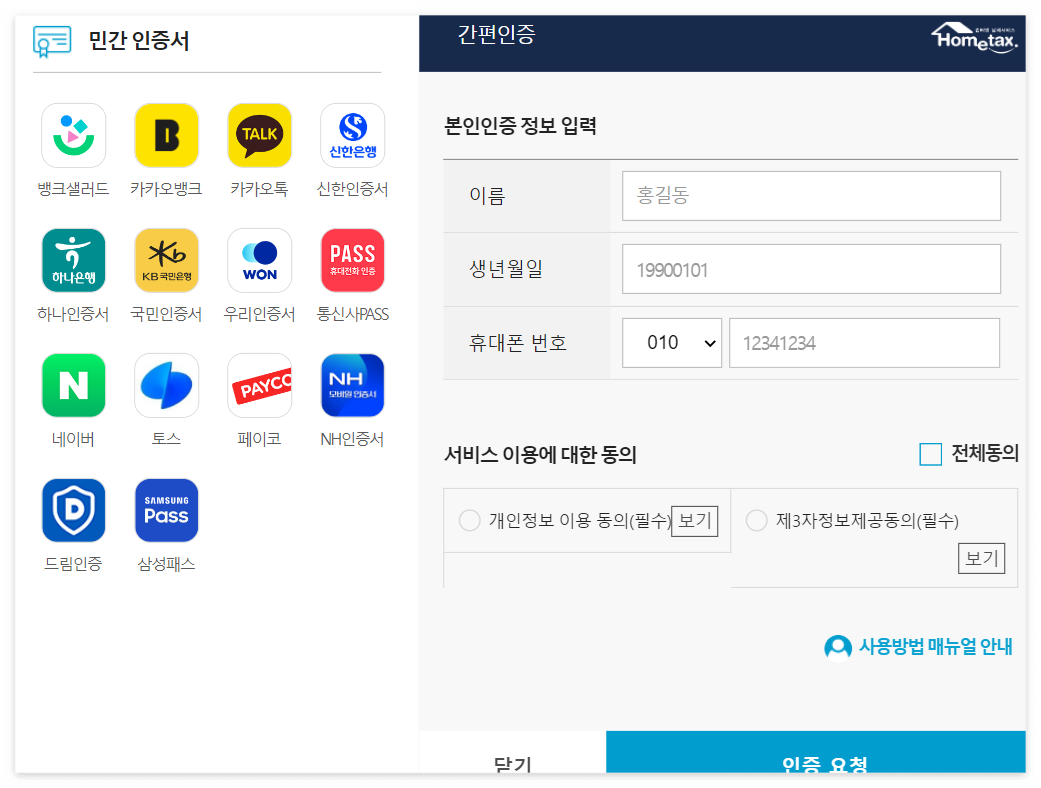The image size is (1041, 788).
Task: Click the 이름 input field
Action: click(811, 196)
